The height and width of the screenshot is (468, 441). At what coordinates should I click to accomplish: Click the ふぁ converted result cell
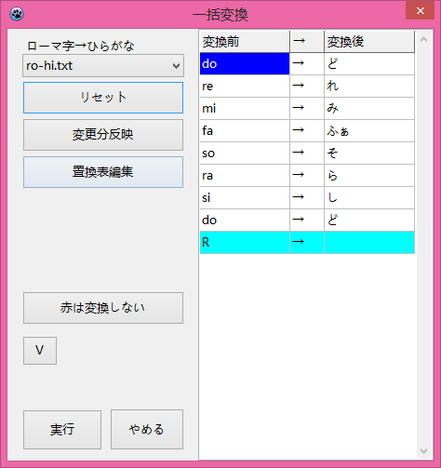pyautogui.click(x=369, y=131)
